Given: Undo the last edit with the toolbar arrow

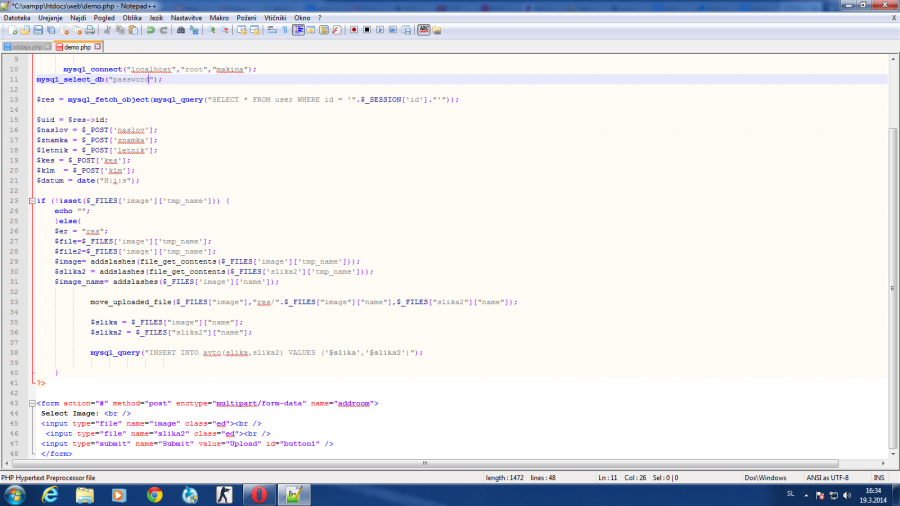Looking at the screenshot, I should point(149,30).
